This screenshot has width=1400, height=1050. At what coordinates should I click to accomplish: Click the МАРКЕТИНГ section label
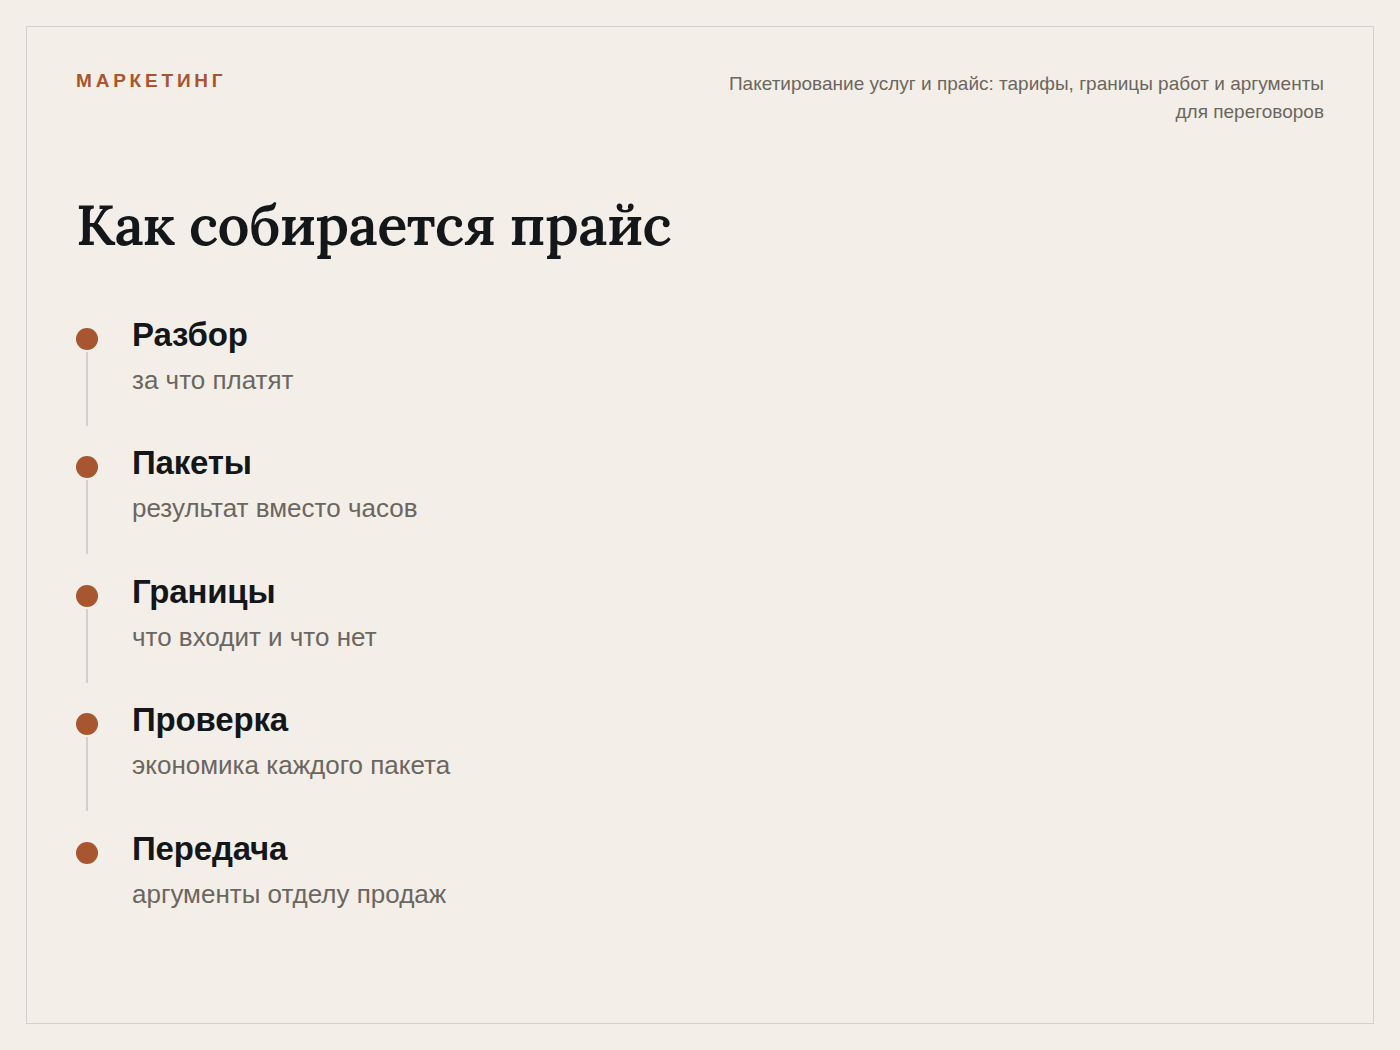pyautogui.click(x=150, y=81)
